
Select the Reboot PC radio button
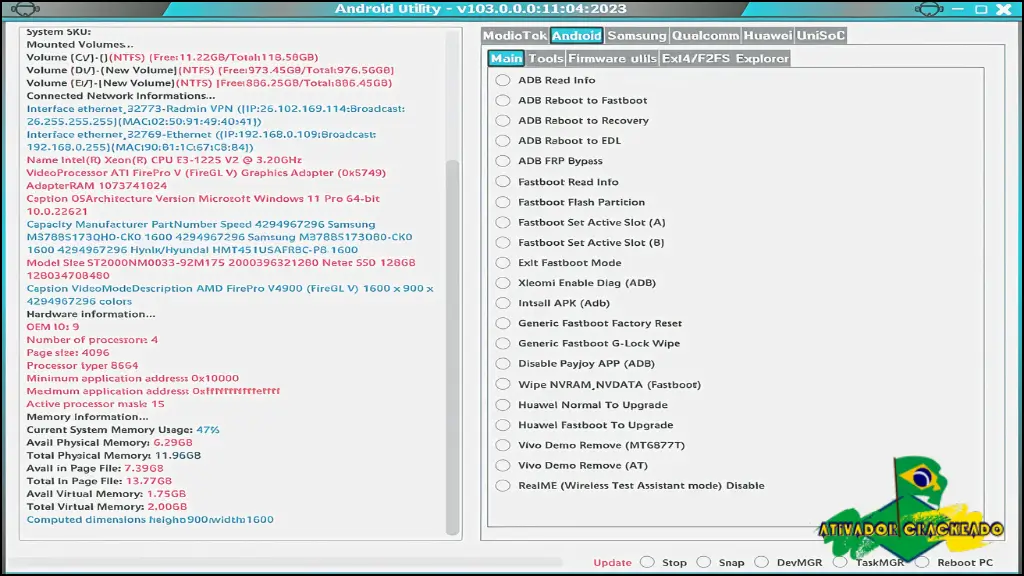(922, 562)
